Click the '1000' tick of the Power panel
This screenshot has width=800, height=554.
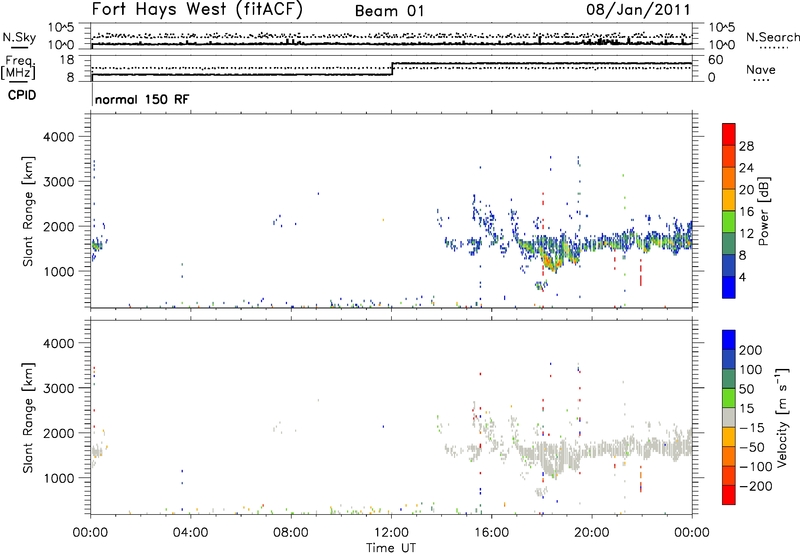[59, 271]
